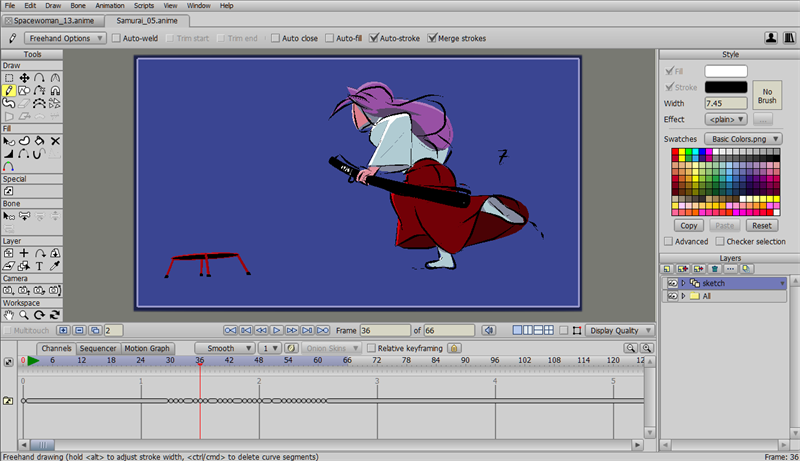Viewport: 800px width, 461px height.
Task: Open the Animation menu
Action: click(x=109, y=5)
